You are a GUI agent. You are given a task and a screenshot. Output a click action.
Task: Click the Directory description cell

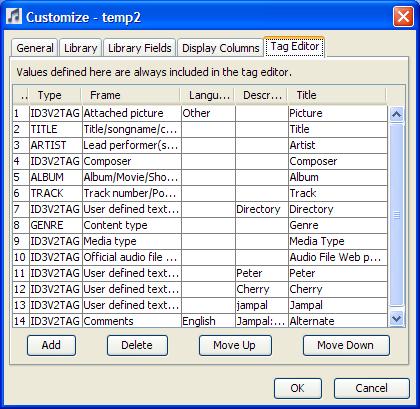[x=262, y=209]
